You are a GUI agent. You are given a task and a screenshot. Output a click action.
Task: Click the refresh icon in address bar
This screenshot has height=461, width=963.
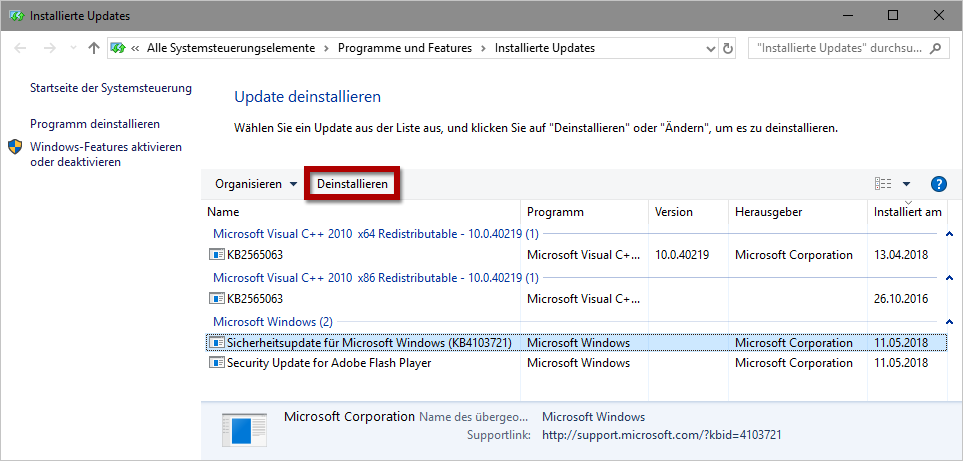(x=727, y=48)
